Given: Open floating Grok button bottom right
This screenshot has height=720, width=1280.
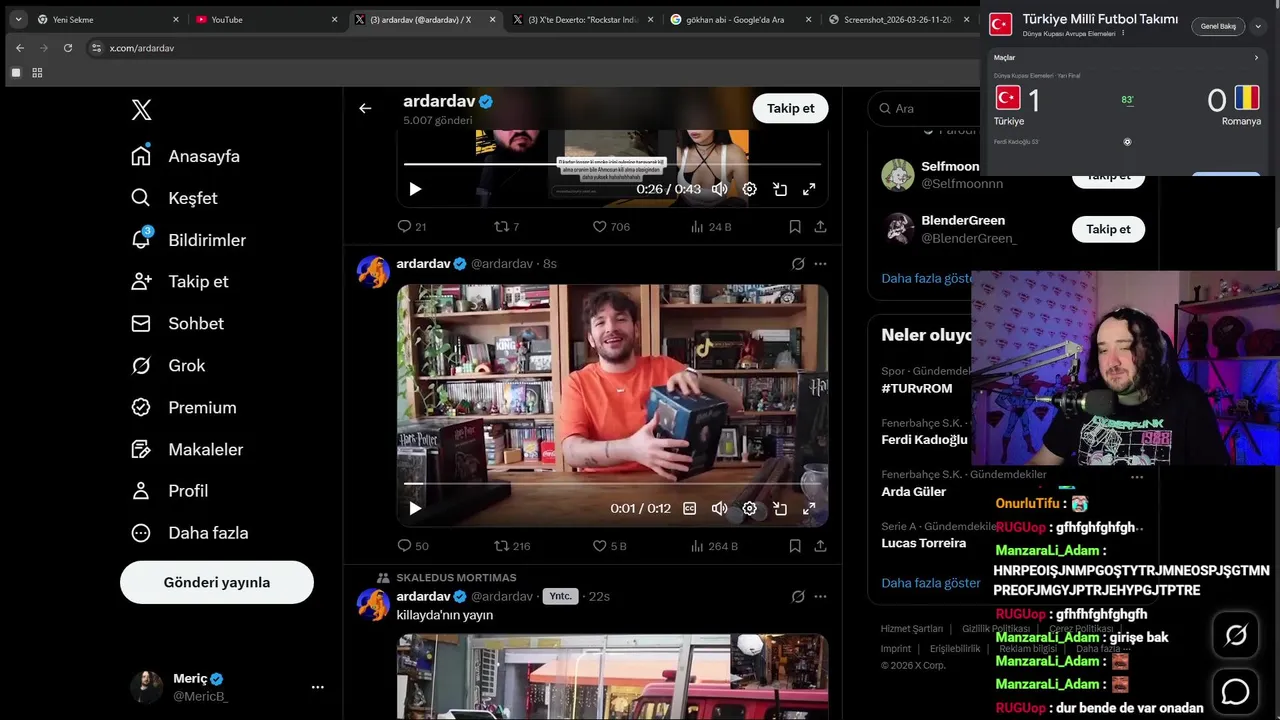Looking at the screenshot, I should tap(1236, 635).
